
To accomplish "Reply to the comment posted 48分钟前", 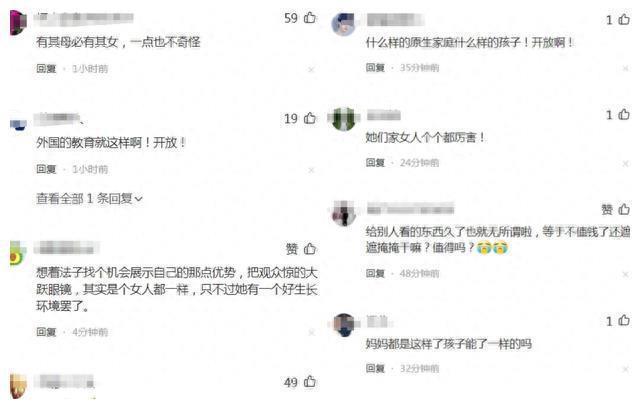I will tap(375, 273).
